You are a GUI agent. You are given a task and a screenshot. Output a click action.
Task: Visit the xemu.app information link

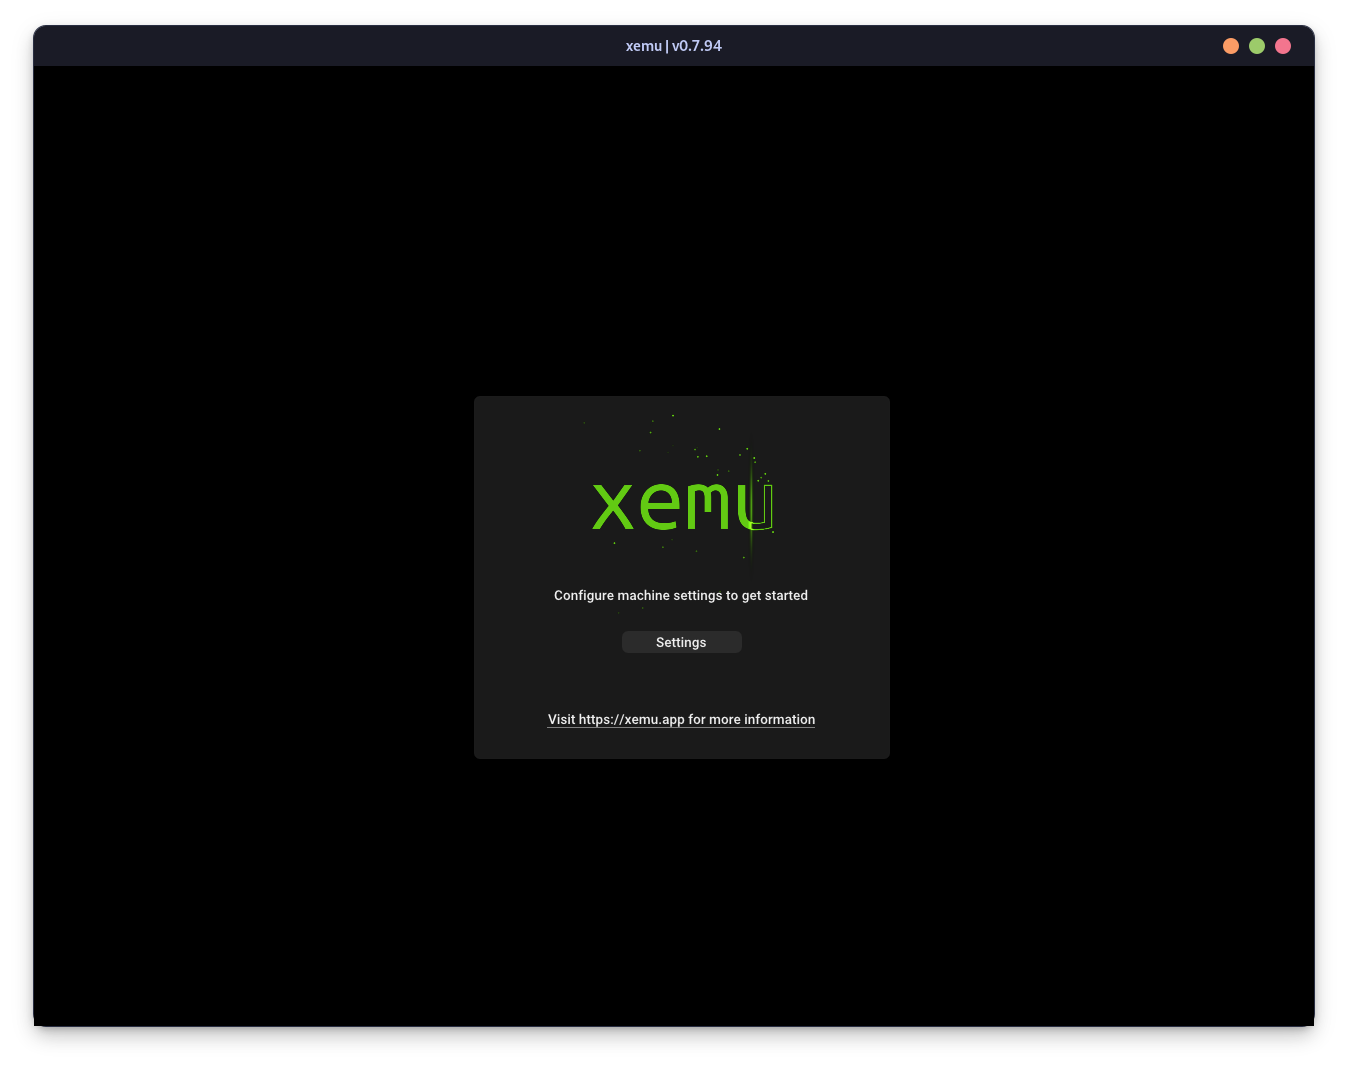pyautogui.click(x=681, y=719)
